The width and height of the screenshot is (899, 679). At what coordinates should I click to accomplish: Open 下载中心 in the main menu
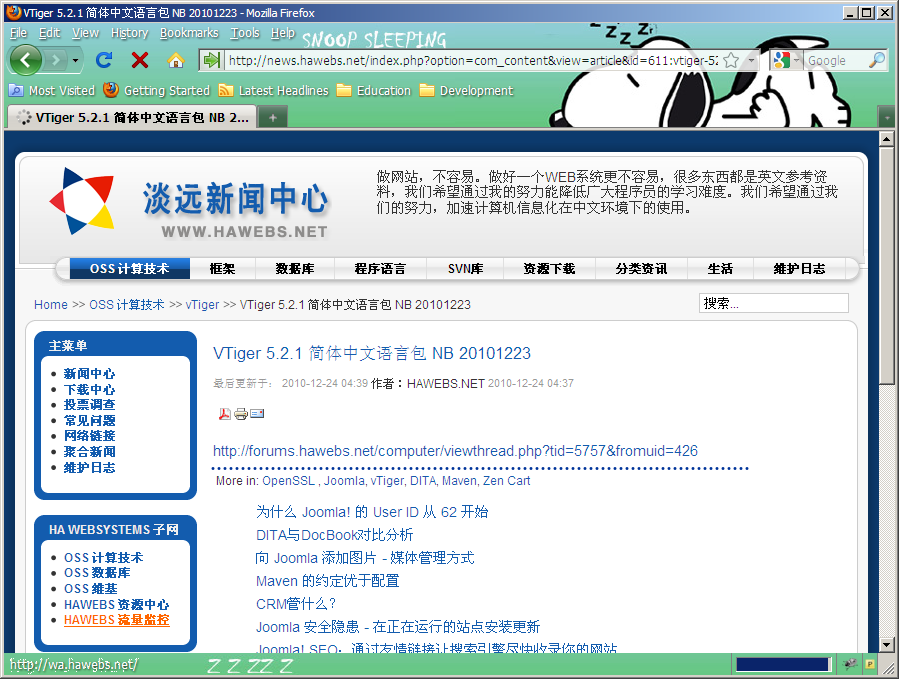click(89, 389)
